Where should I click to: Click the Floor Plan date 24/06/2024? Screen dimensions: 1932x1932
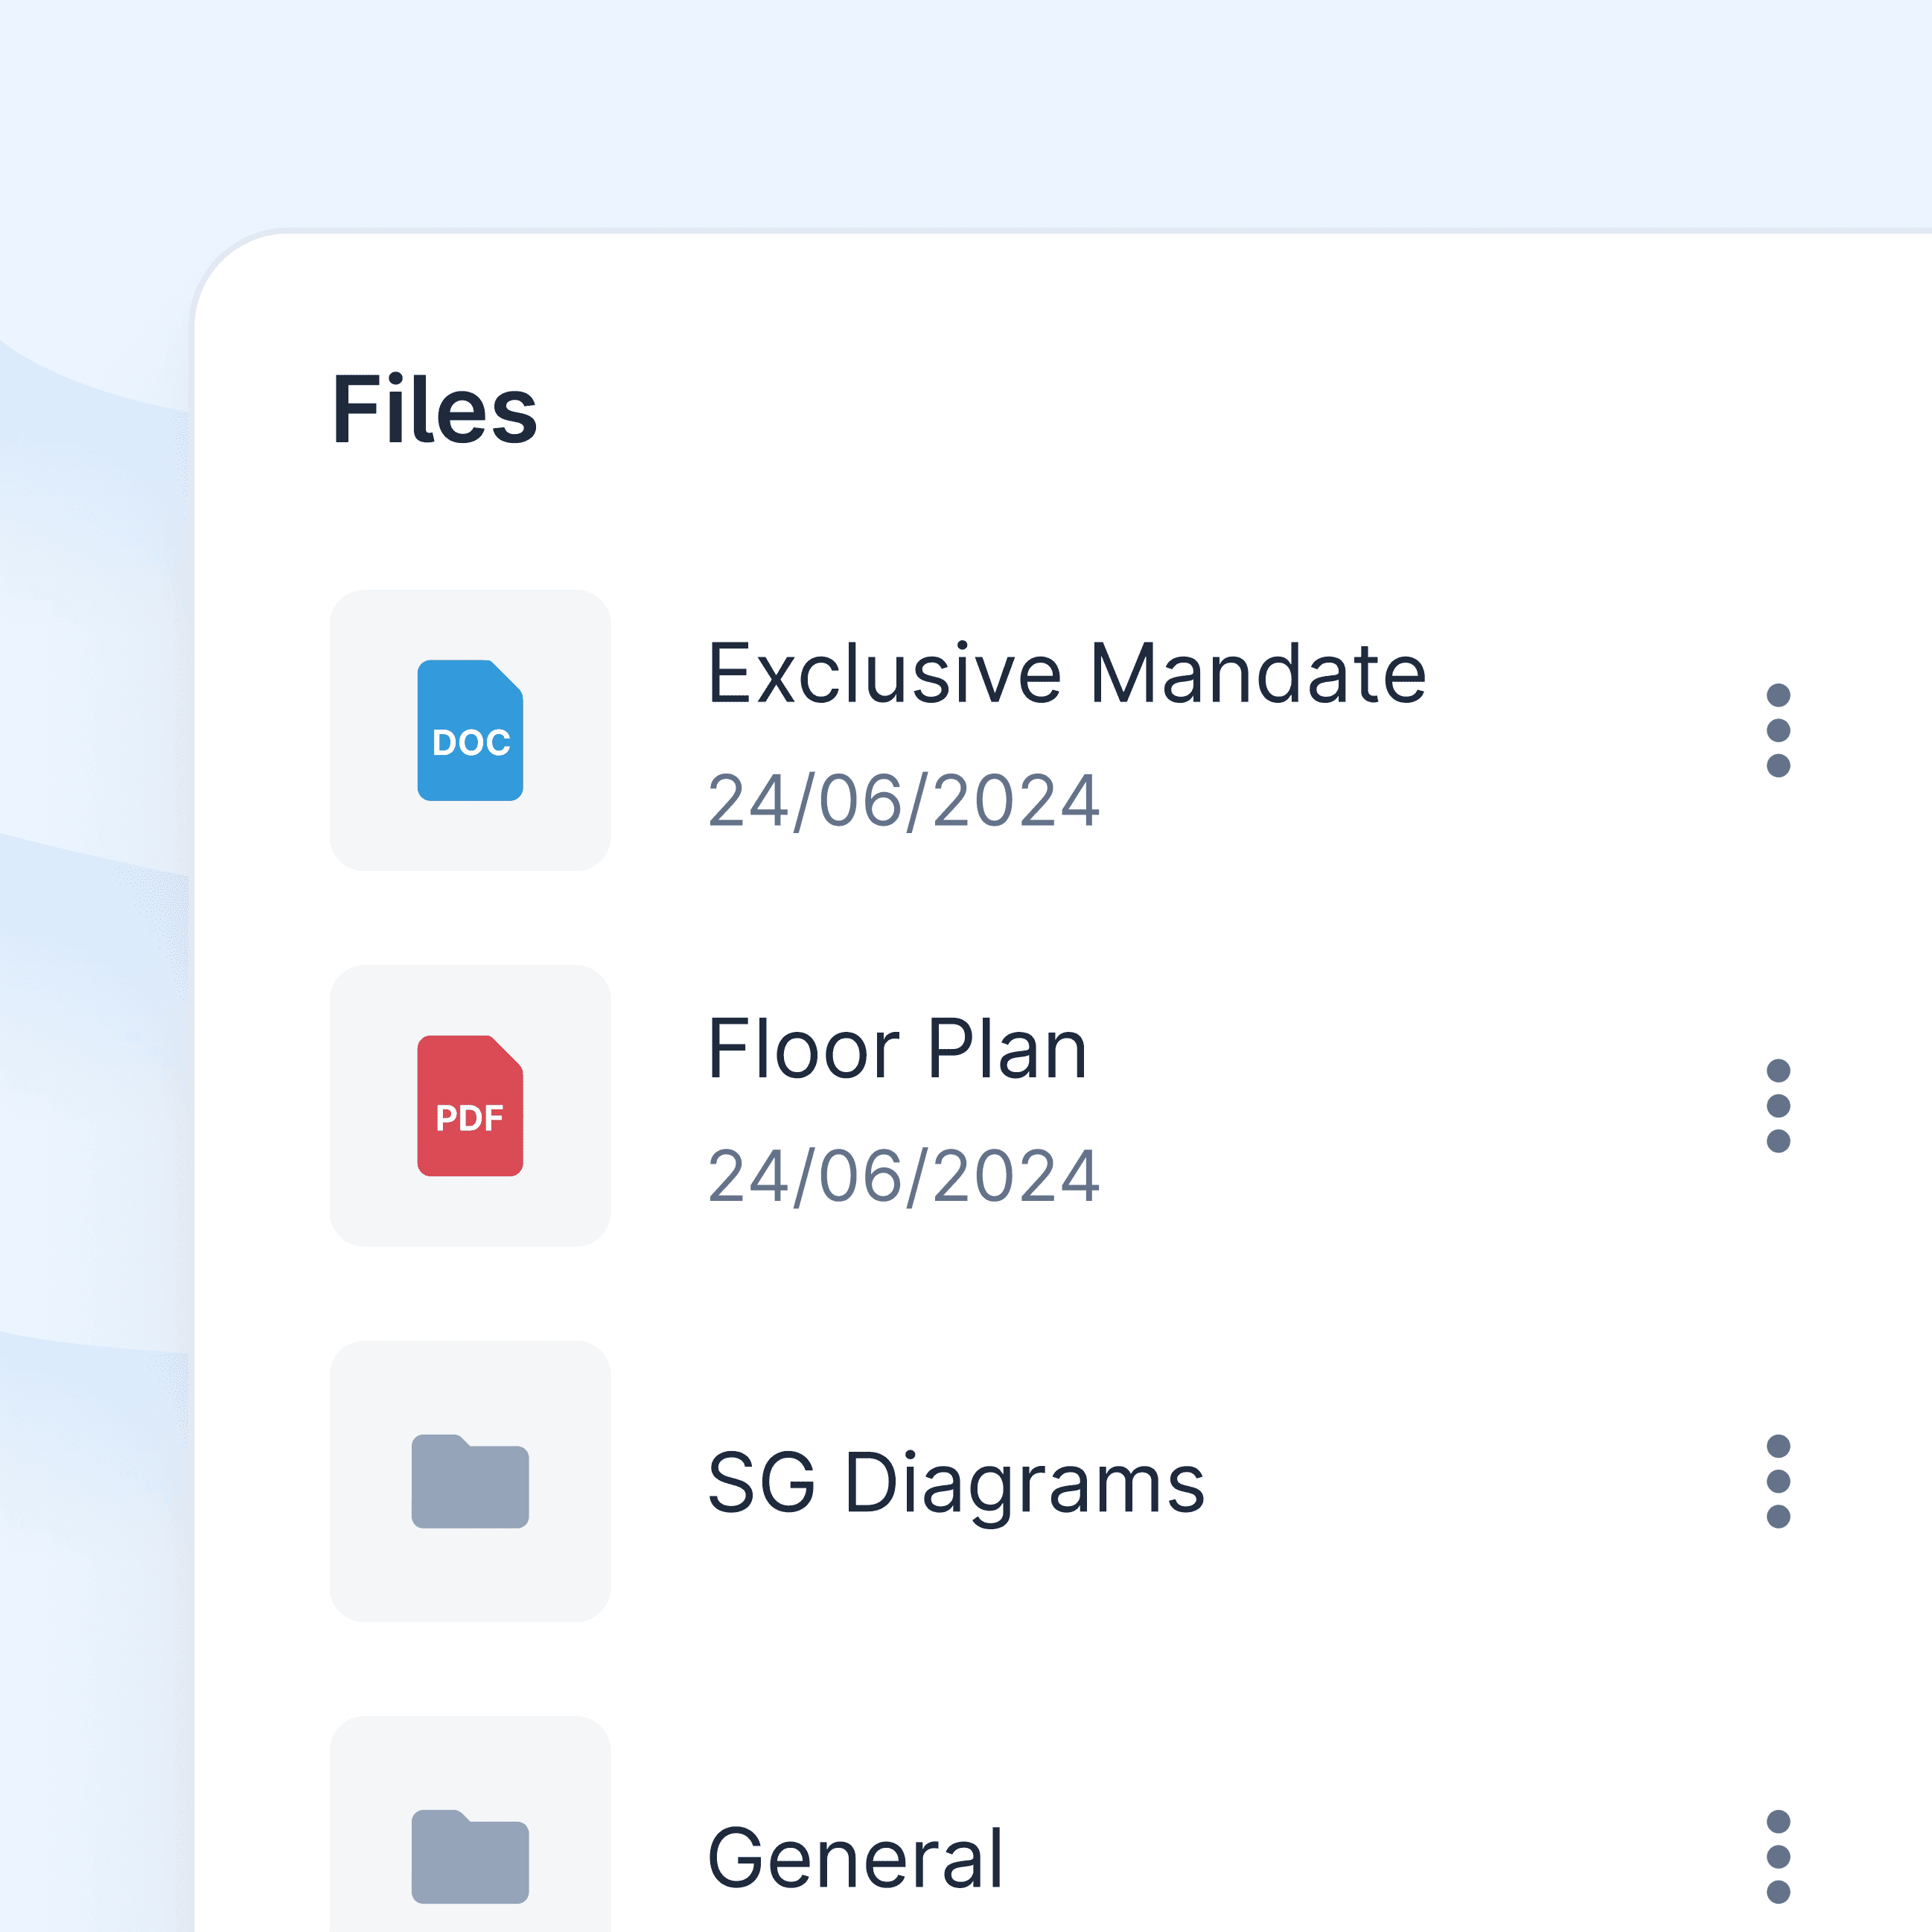coord(903,1176)
